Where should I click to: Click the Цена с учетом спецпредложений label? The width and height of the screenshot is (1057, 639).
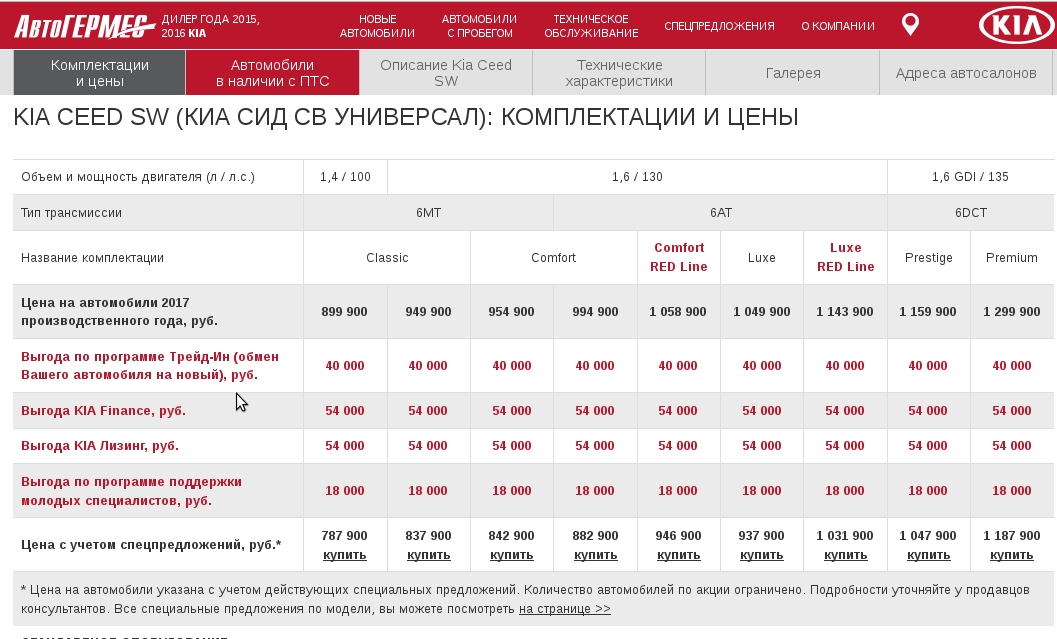(151, 545)
